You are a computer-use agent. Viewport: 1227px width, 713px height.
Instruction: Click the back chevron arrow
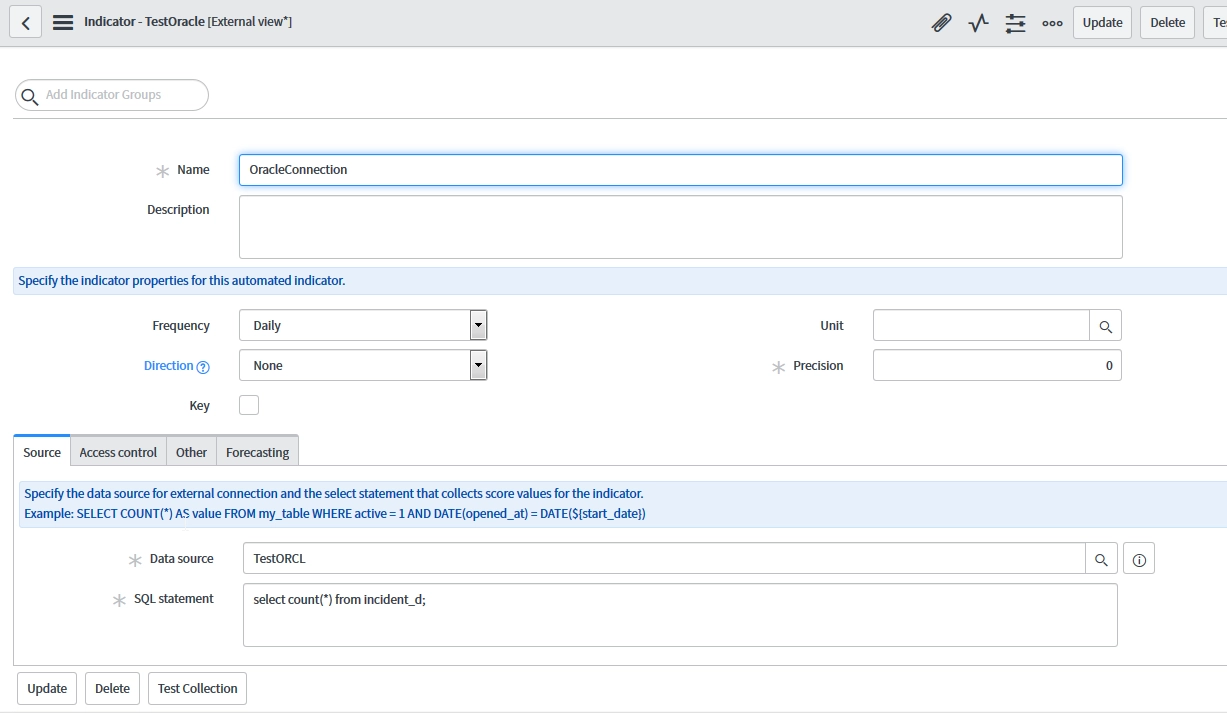point(25,22)
